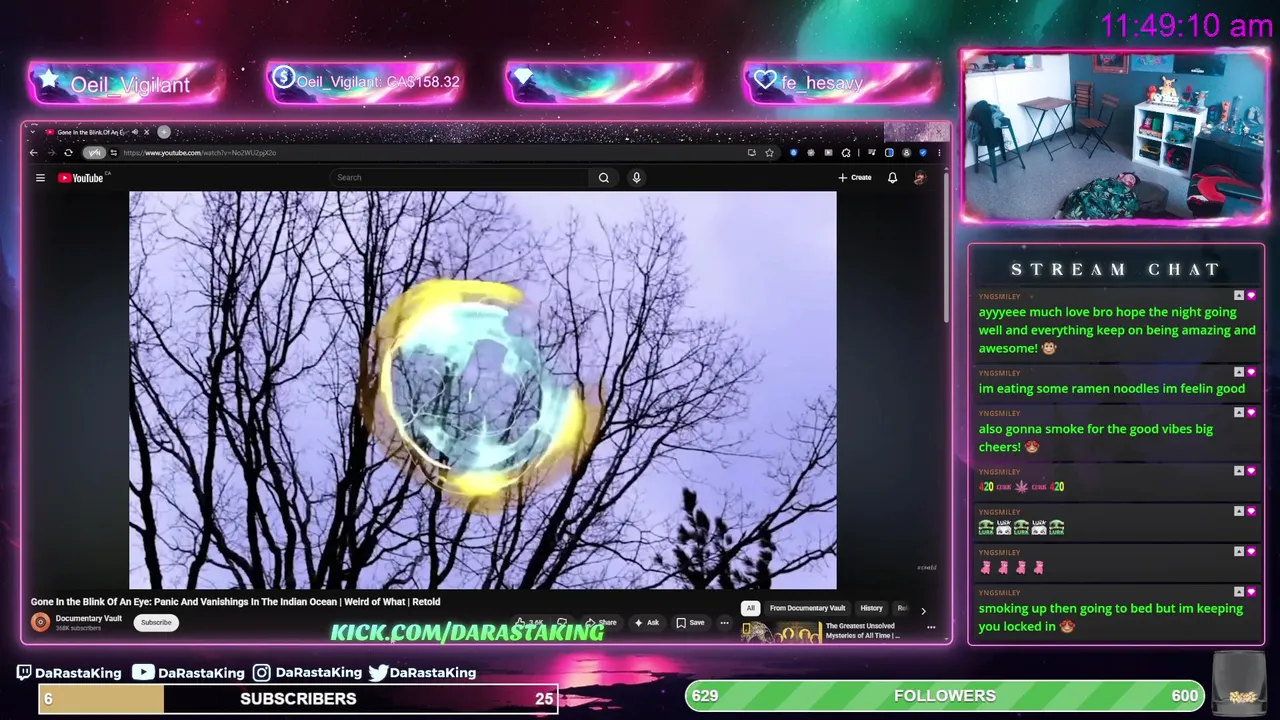Go to YouTube home via logo

[x=81, y=178]
